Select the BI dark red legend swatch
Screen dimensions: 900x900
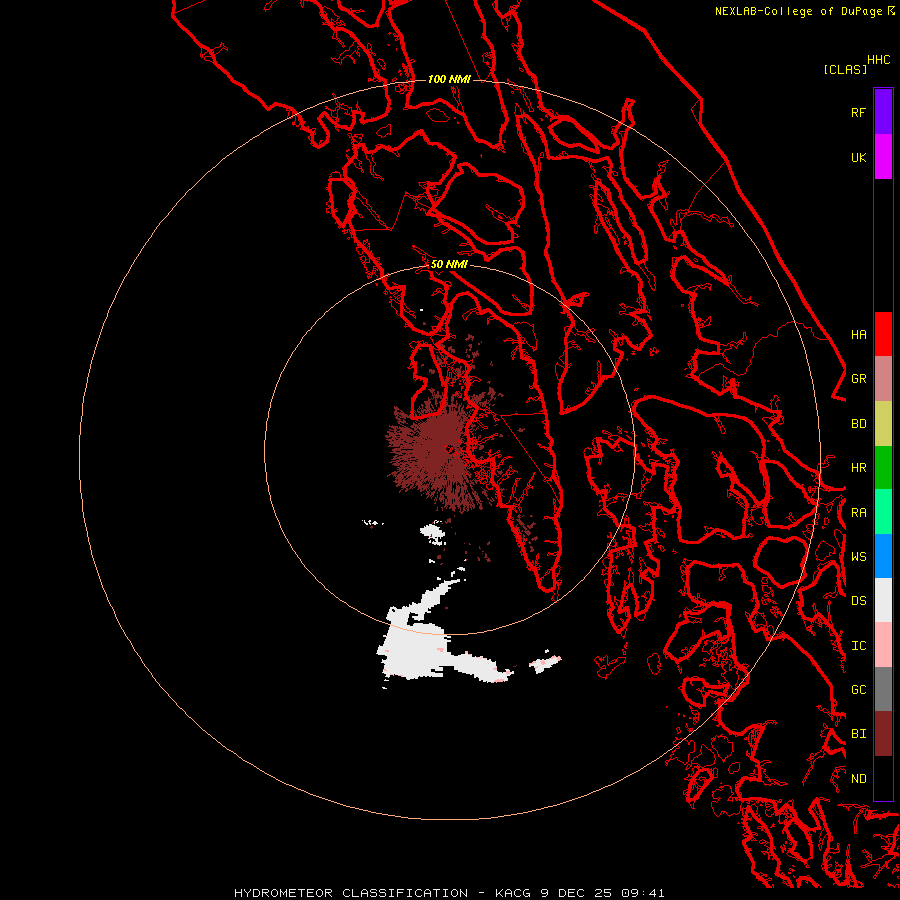point(883,734)
